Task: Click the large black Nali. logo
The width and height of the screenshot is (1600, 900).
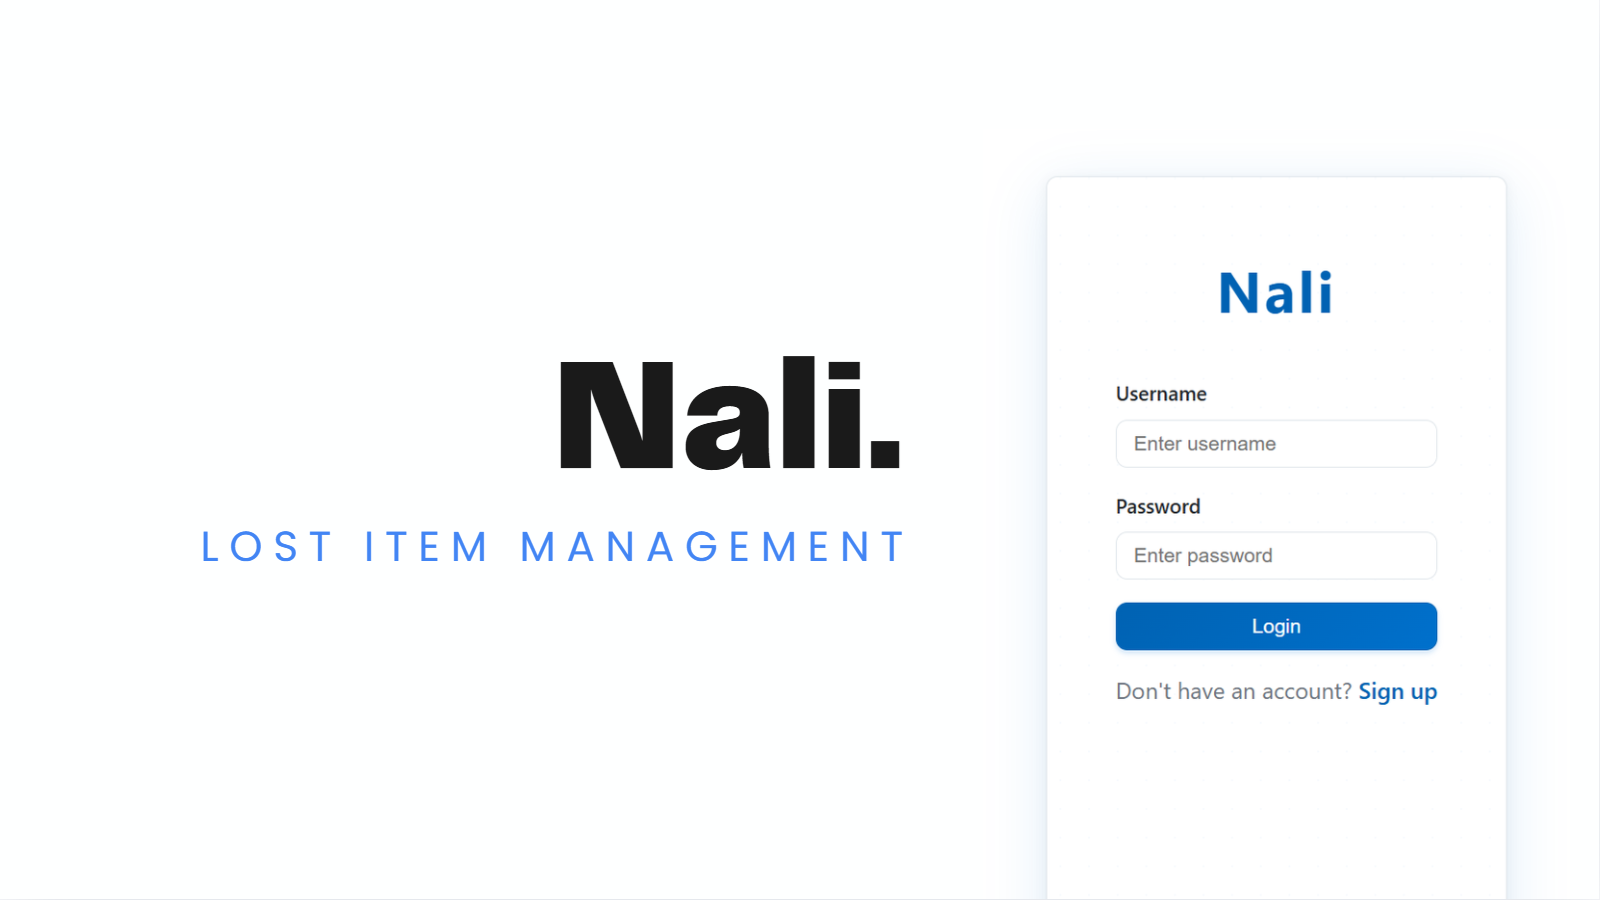Action: pyautogui.click(x=730, y=413)
